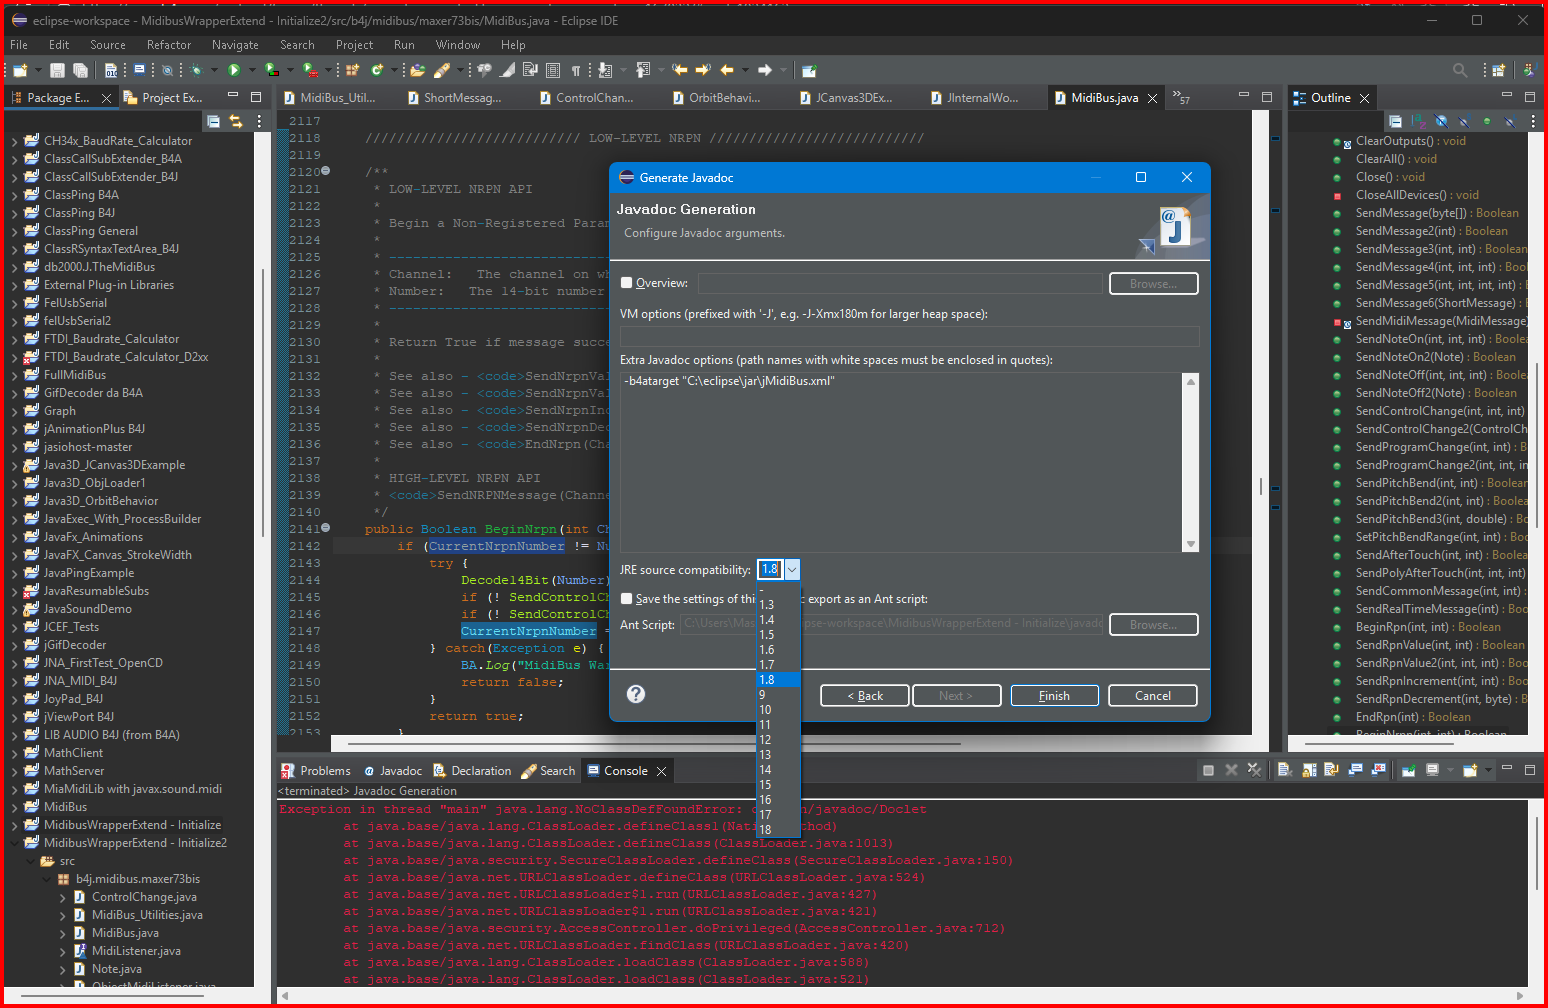Click the Overview Browse... button

[x=1153, y=284]
